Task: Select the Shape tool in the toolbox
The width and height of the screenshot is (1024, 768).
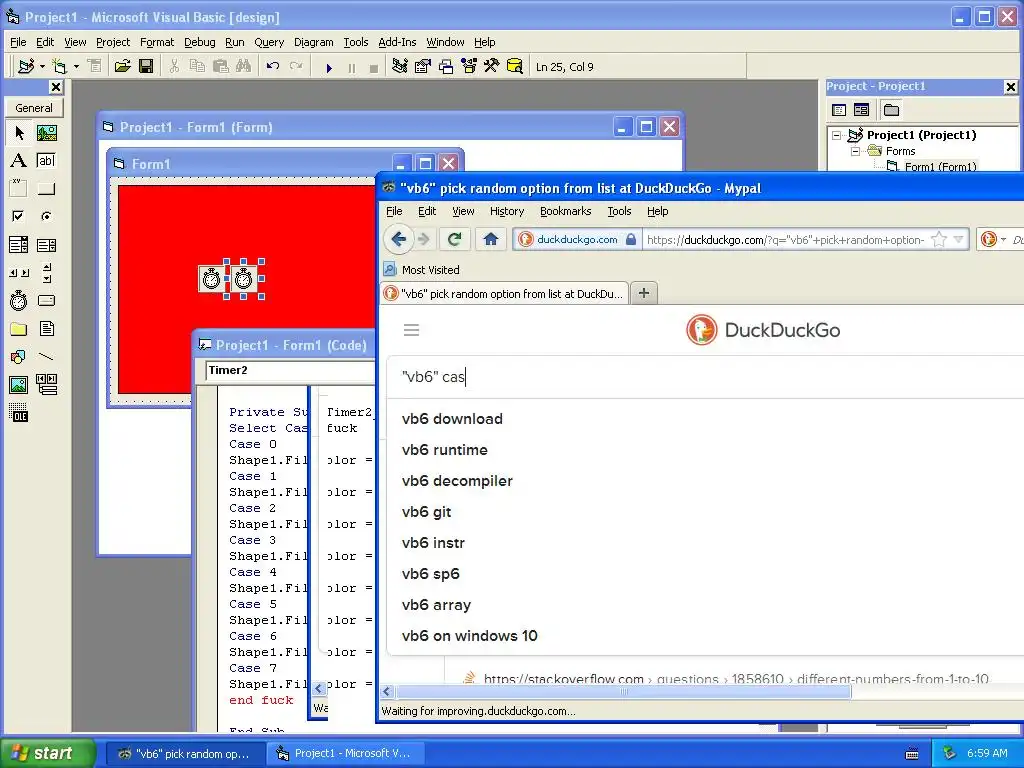Action: point(19,357)
